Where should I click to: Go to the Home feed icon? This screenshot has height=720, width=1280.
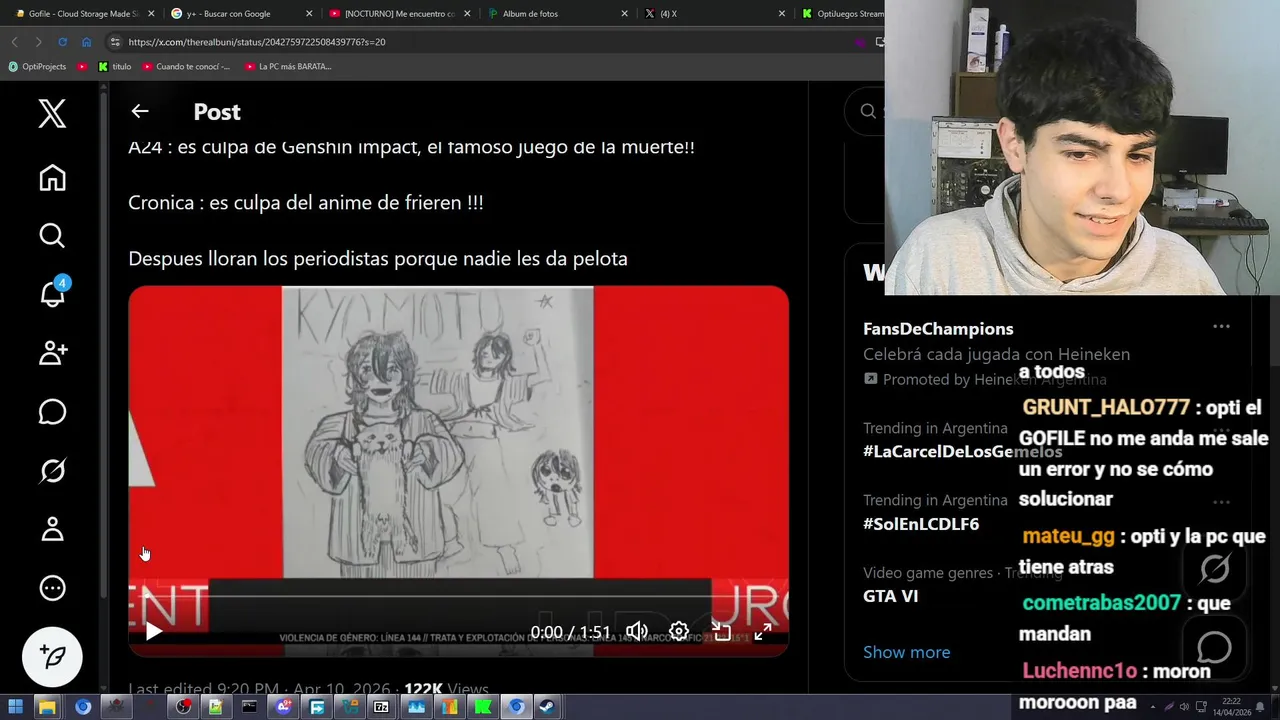[x=52, y=178]
